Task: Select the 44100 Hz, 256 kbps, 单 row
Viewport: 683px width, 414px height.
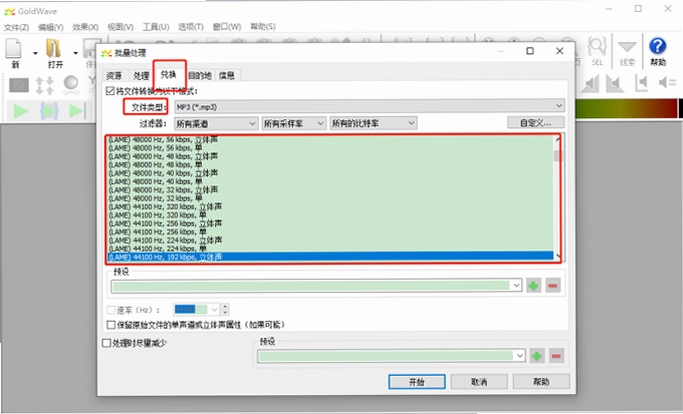Action: [331, 232]
